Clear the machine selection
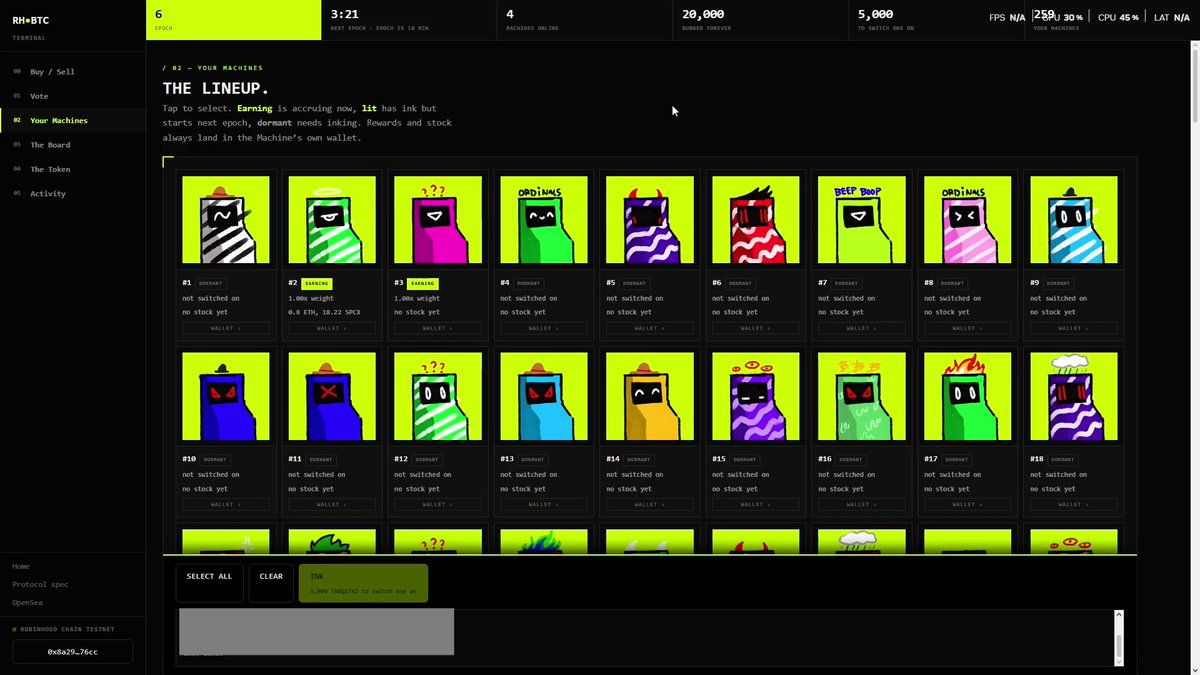This screenshot has width=1200, height=675. [271, 583]
